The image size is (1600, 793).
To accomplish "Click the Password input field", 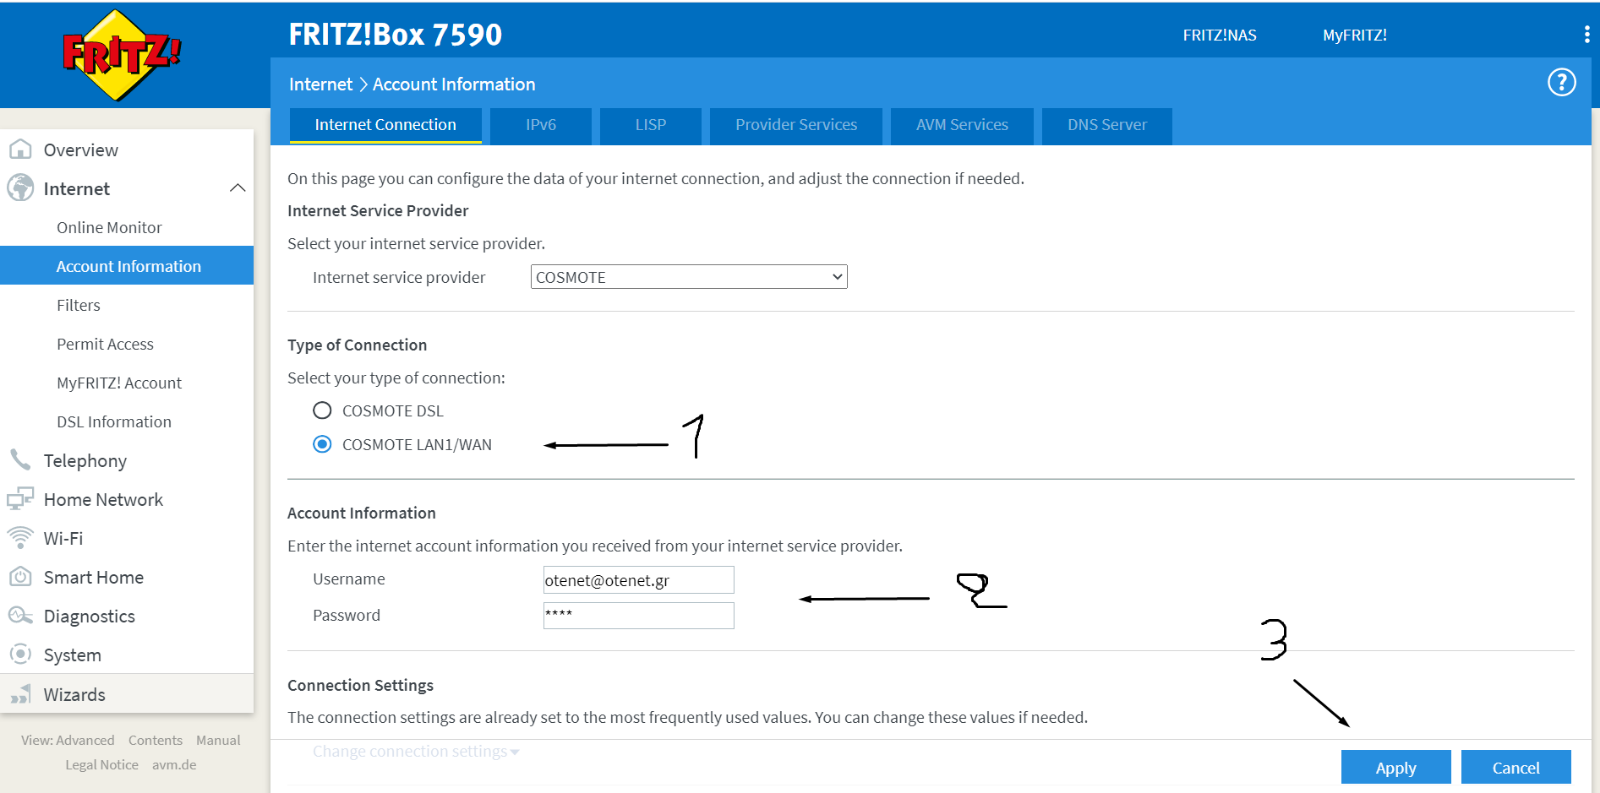I will point(638,615).
